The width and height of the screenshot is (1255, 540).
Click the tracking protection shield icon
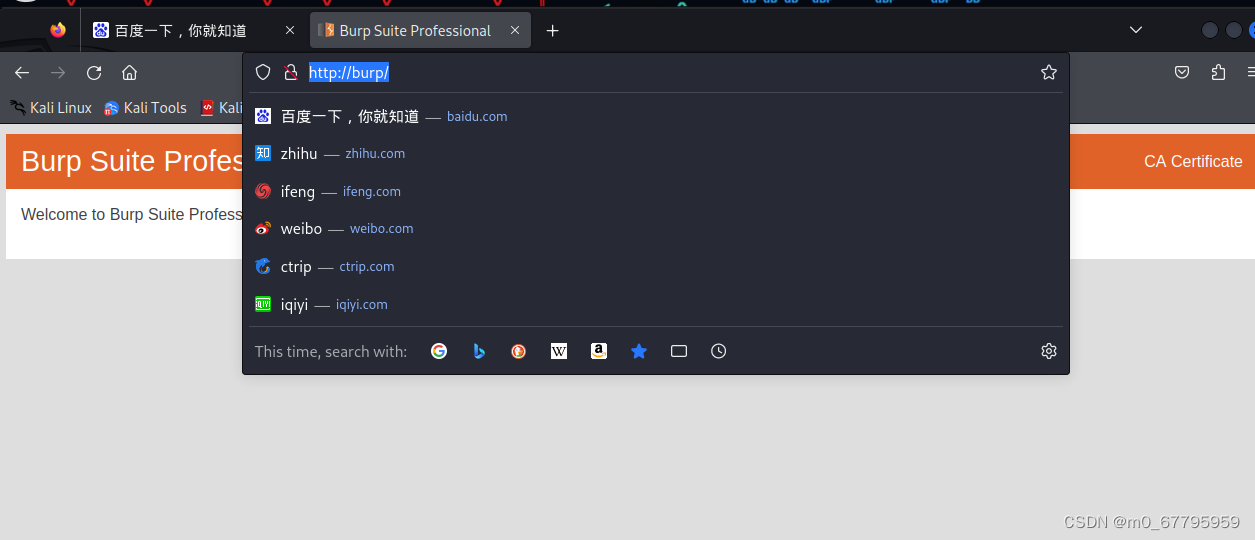coord(263,72)
